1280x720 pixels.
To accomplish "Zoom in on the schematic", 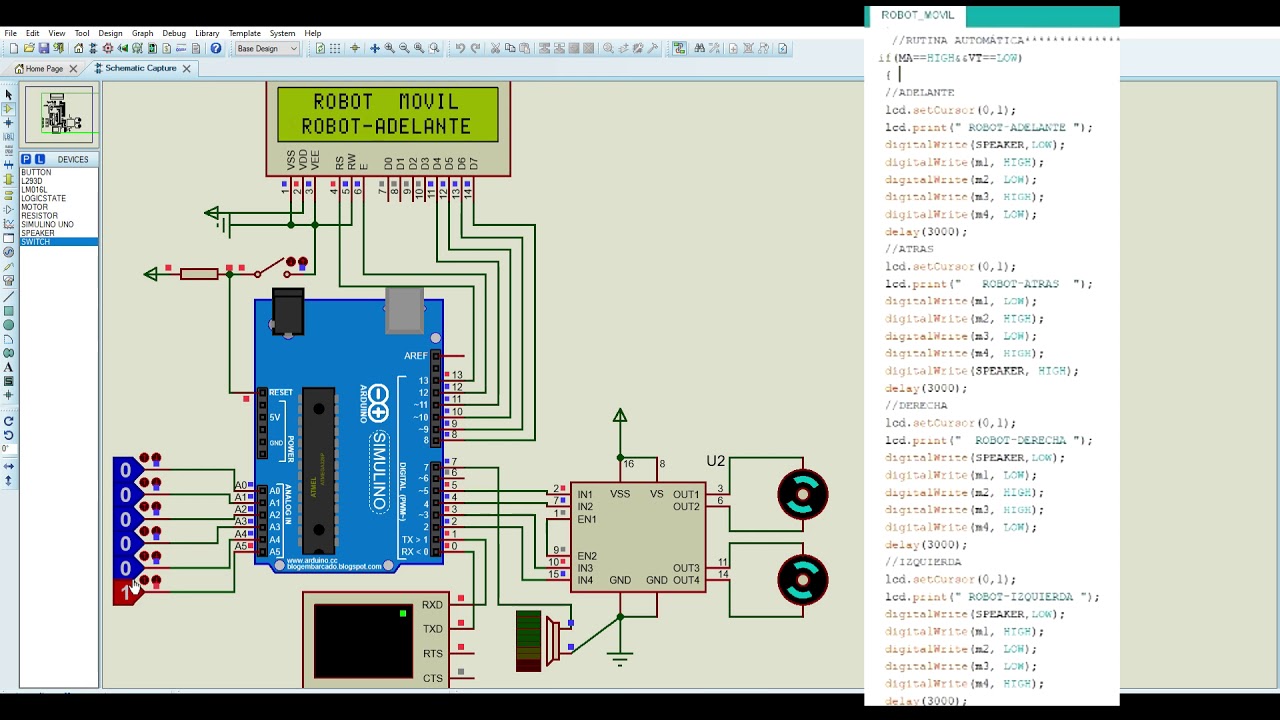I will 389,48.
